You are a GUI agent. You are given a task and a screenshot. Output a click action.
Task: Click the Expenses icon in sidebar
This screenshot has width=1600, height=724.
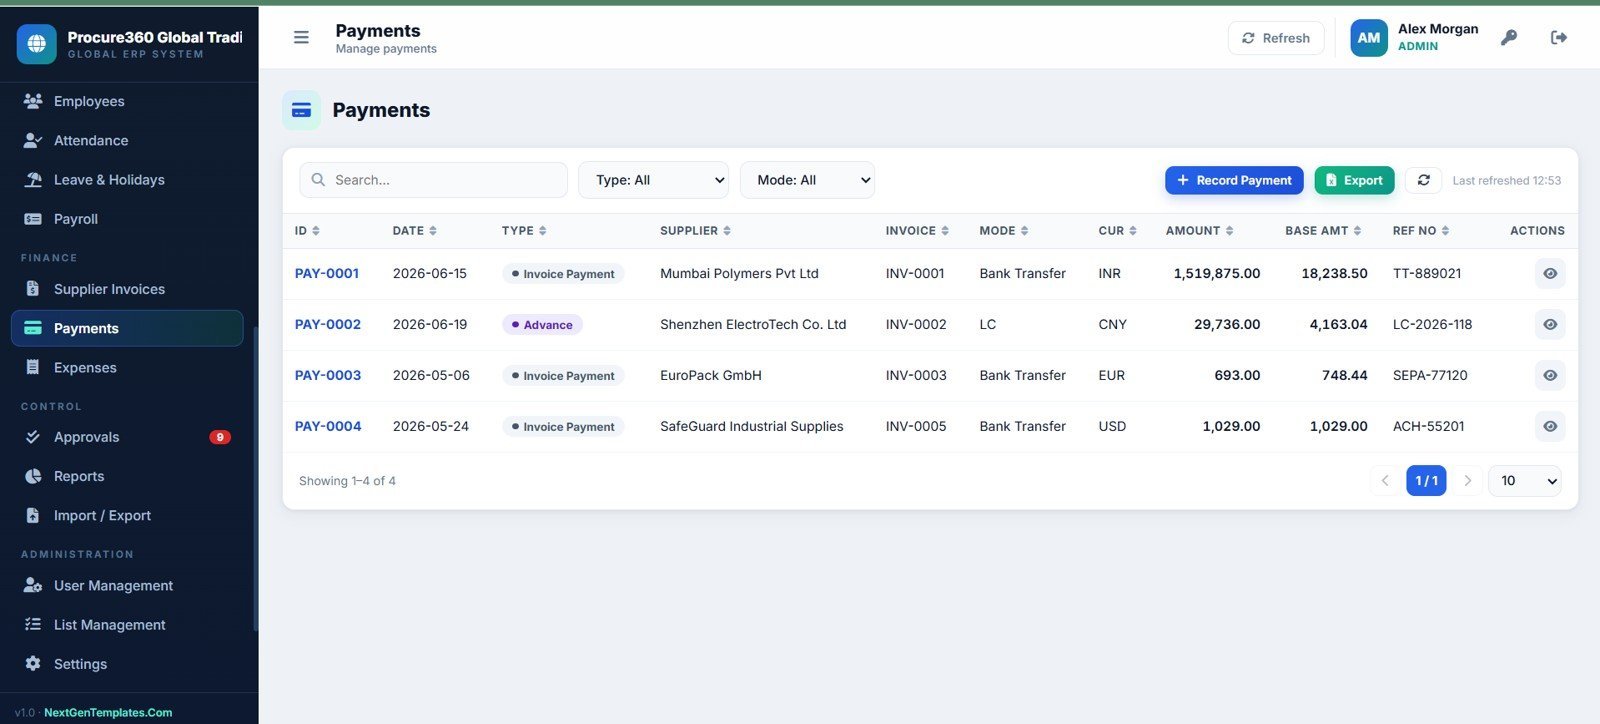[33, 367]
